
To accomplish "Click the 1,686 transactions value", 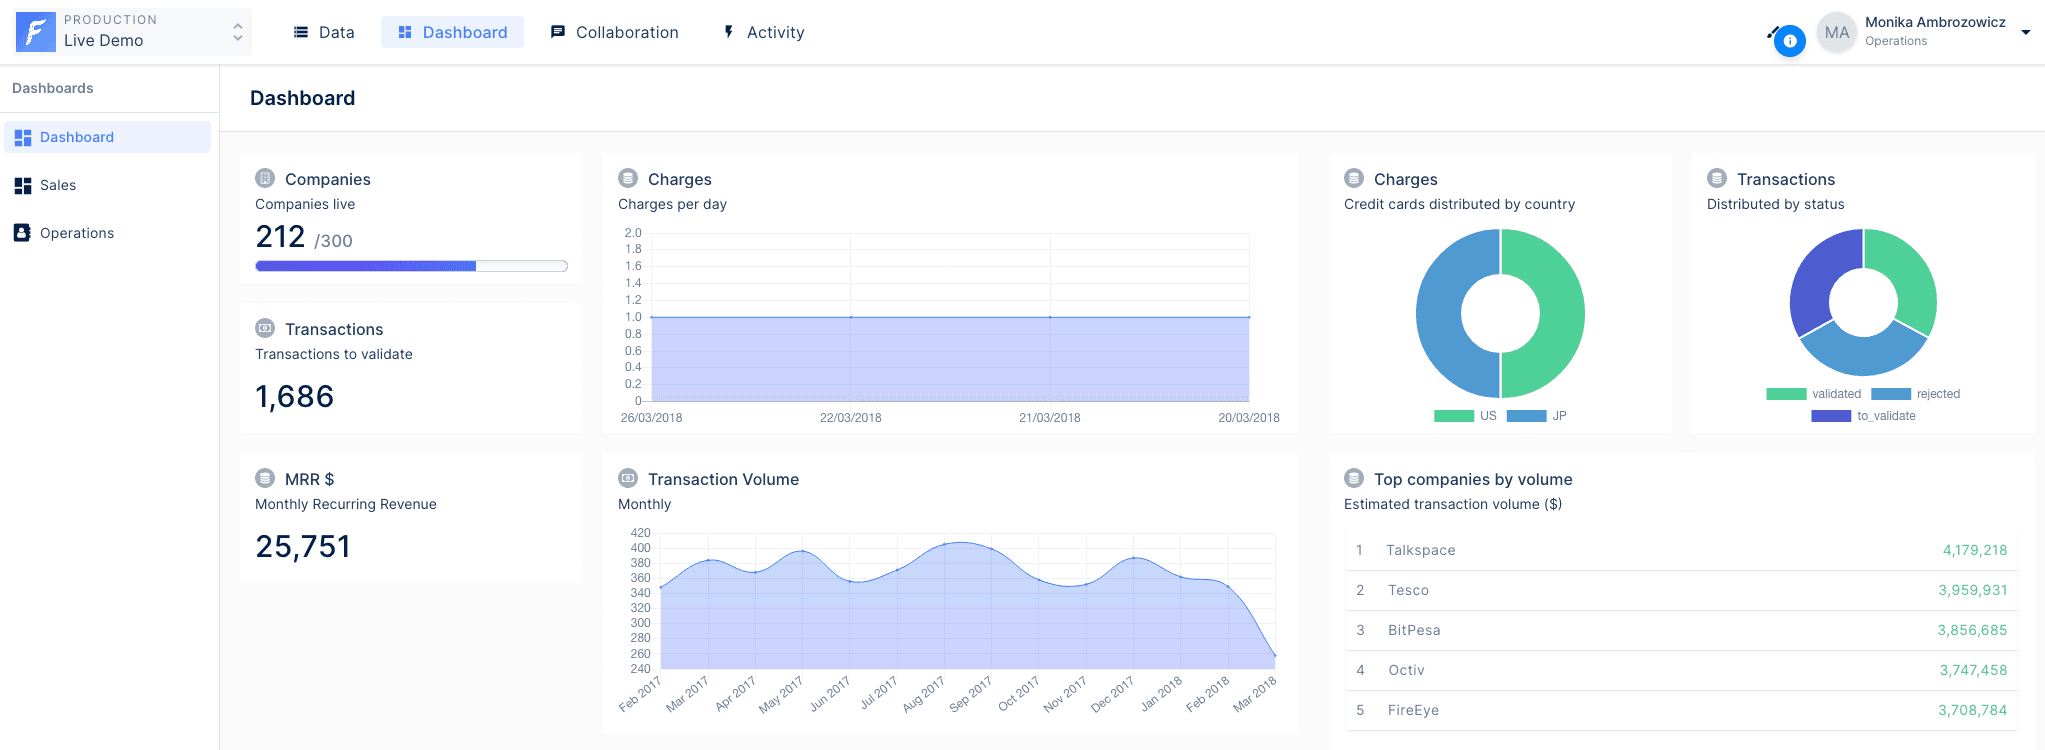I will pyautogui.click(x=294, y=397).
